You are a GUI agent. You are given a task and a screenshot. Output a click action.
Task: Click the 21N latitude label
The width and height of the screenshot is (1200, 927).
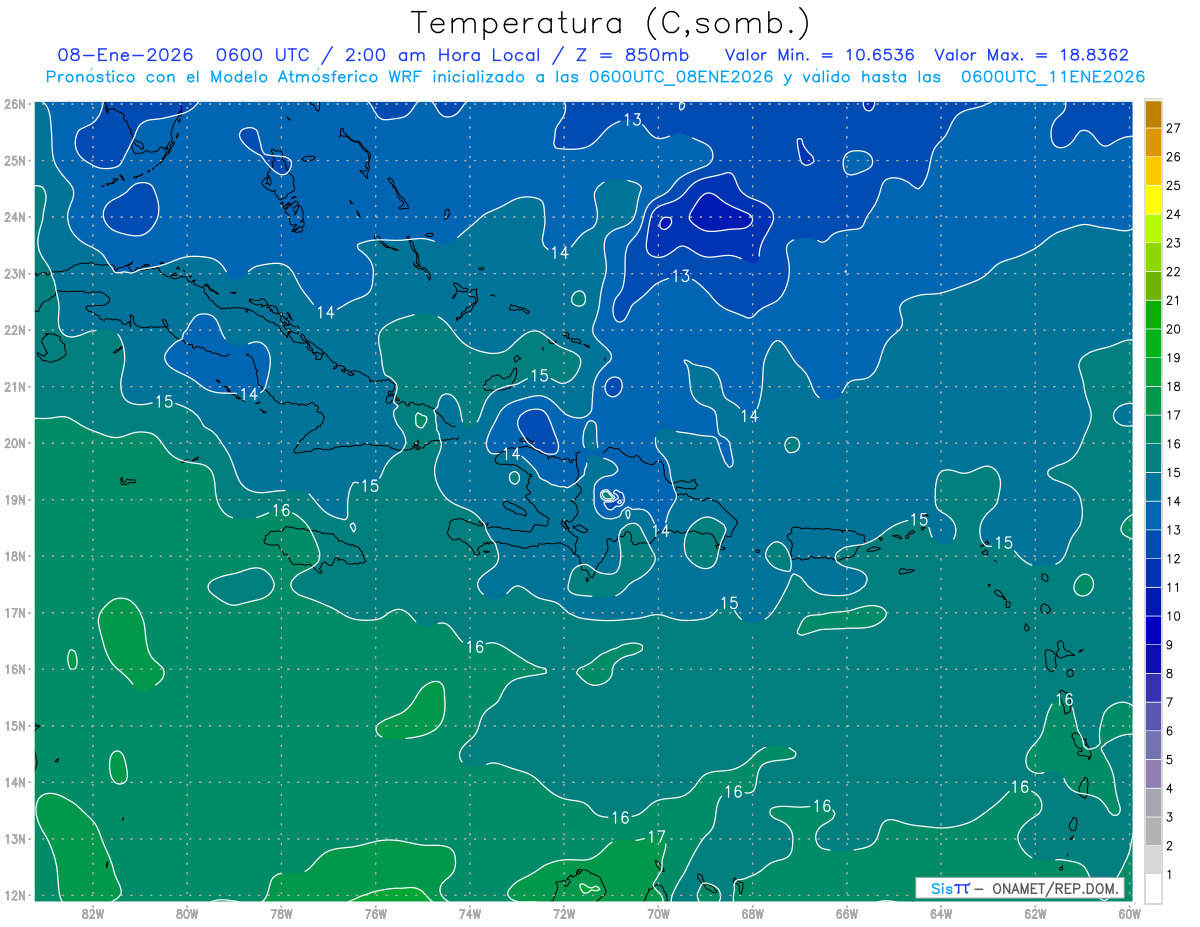14,386
